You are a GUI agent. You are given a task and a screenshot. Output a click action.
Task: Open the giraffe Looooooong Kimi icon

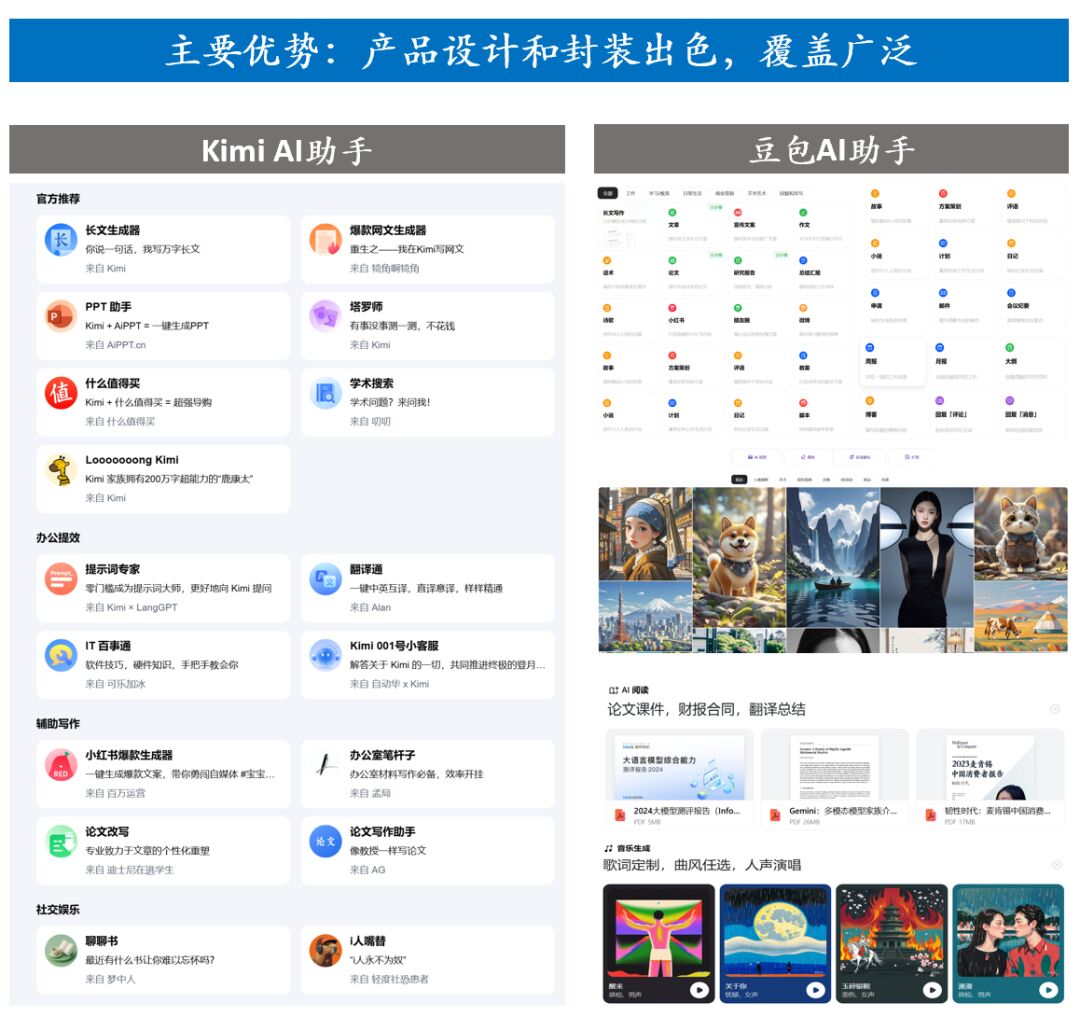point(61,469)
